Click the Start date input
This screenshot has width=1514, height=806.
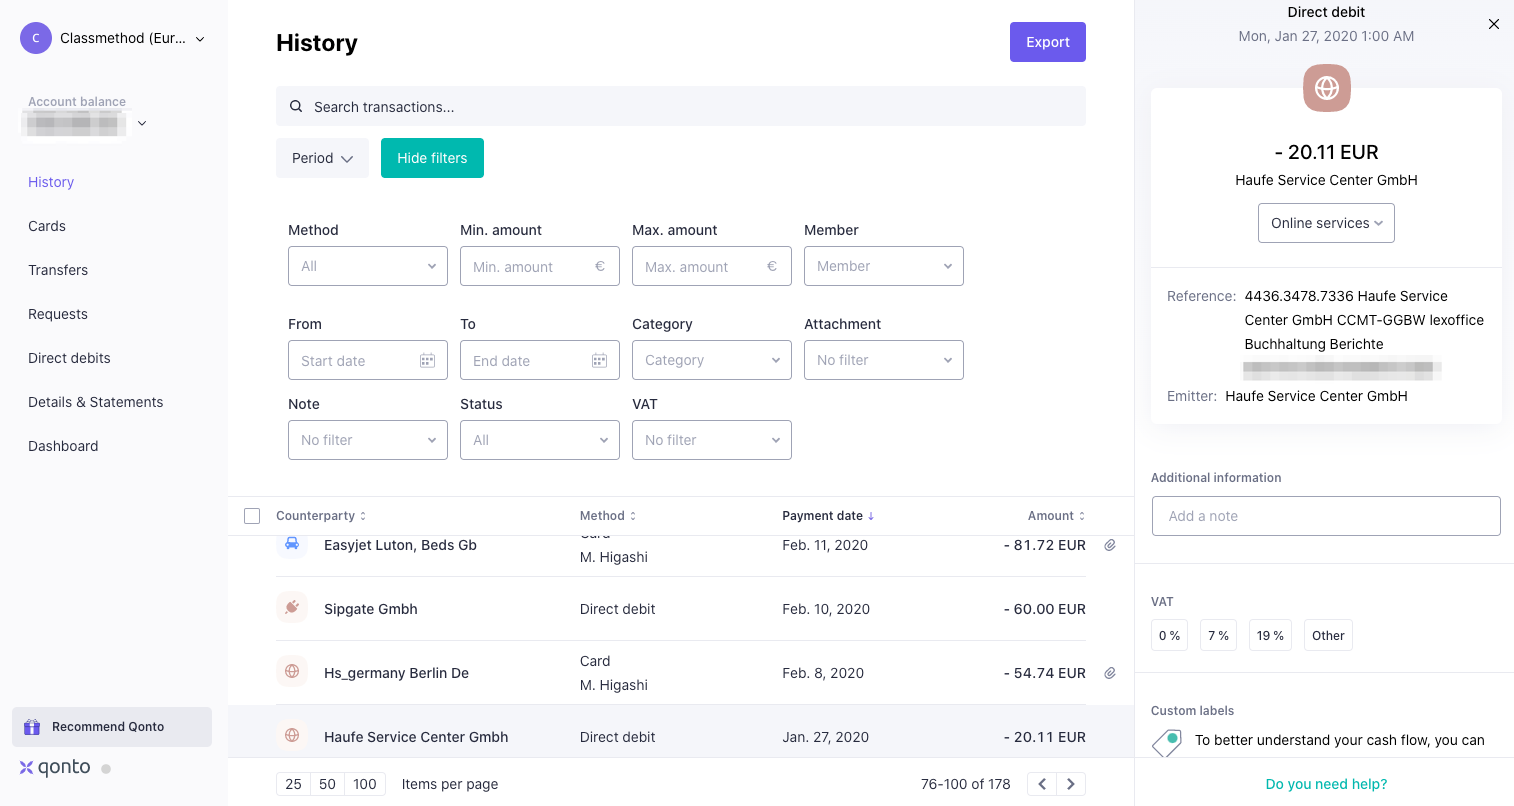[x=368, y=360]
